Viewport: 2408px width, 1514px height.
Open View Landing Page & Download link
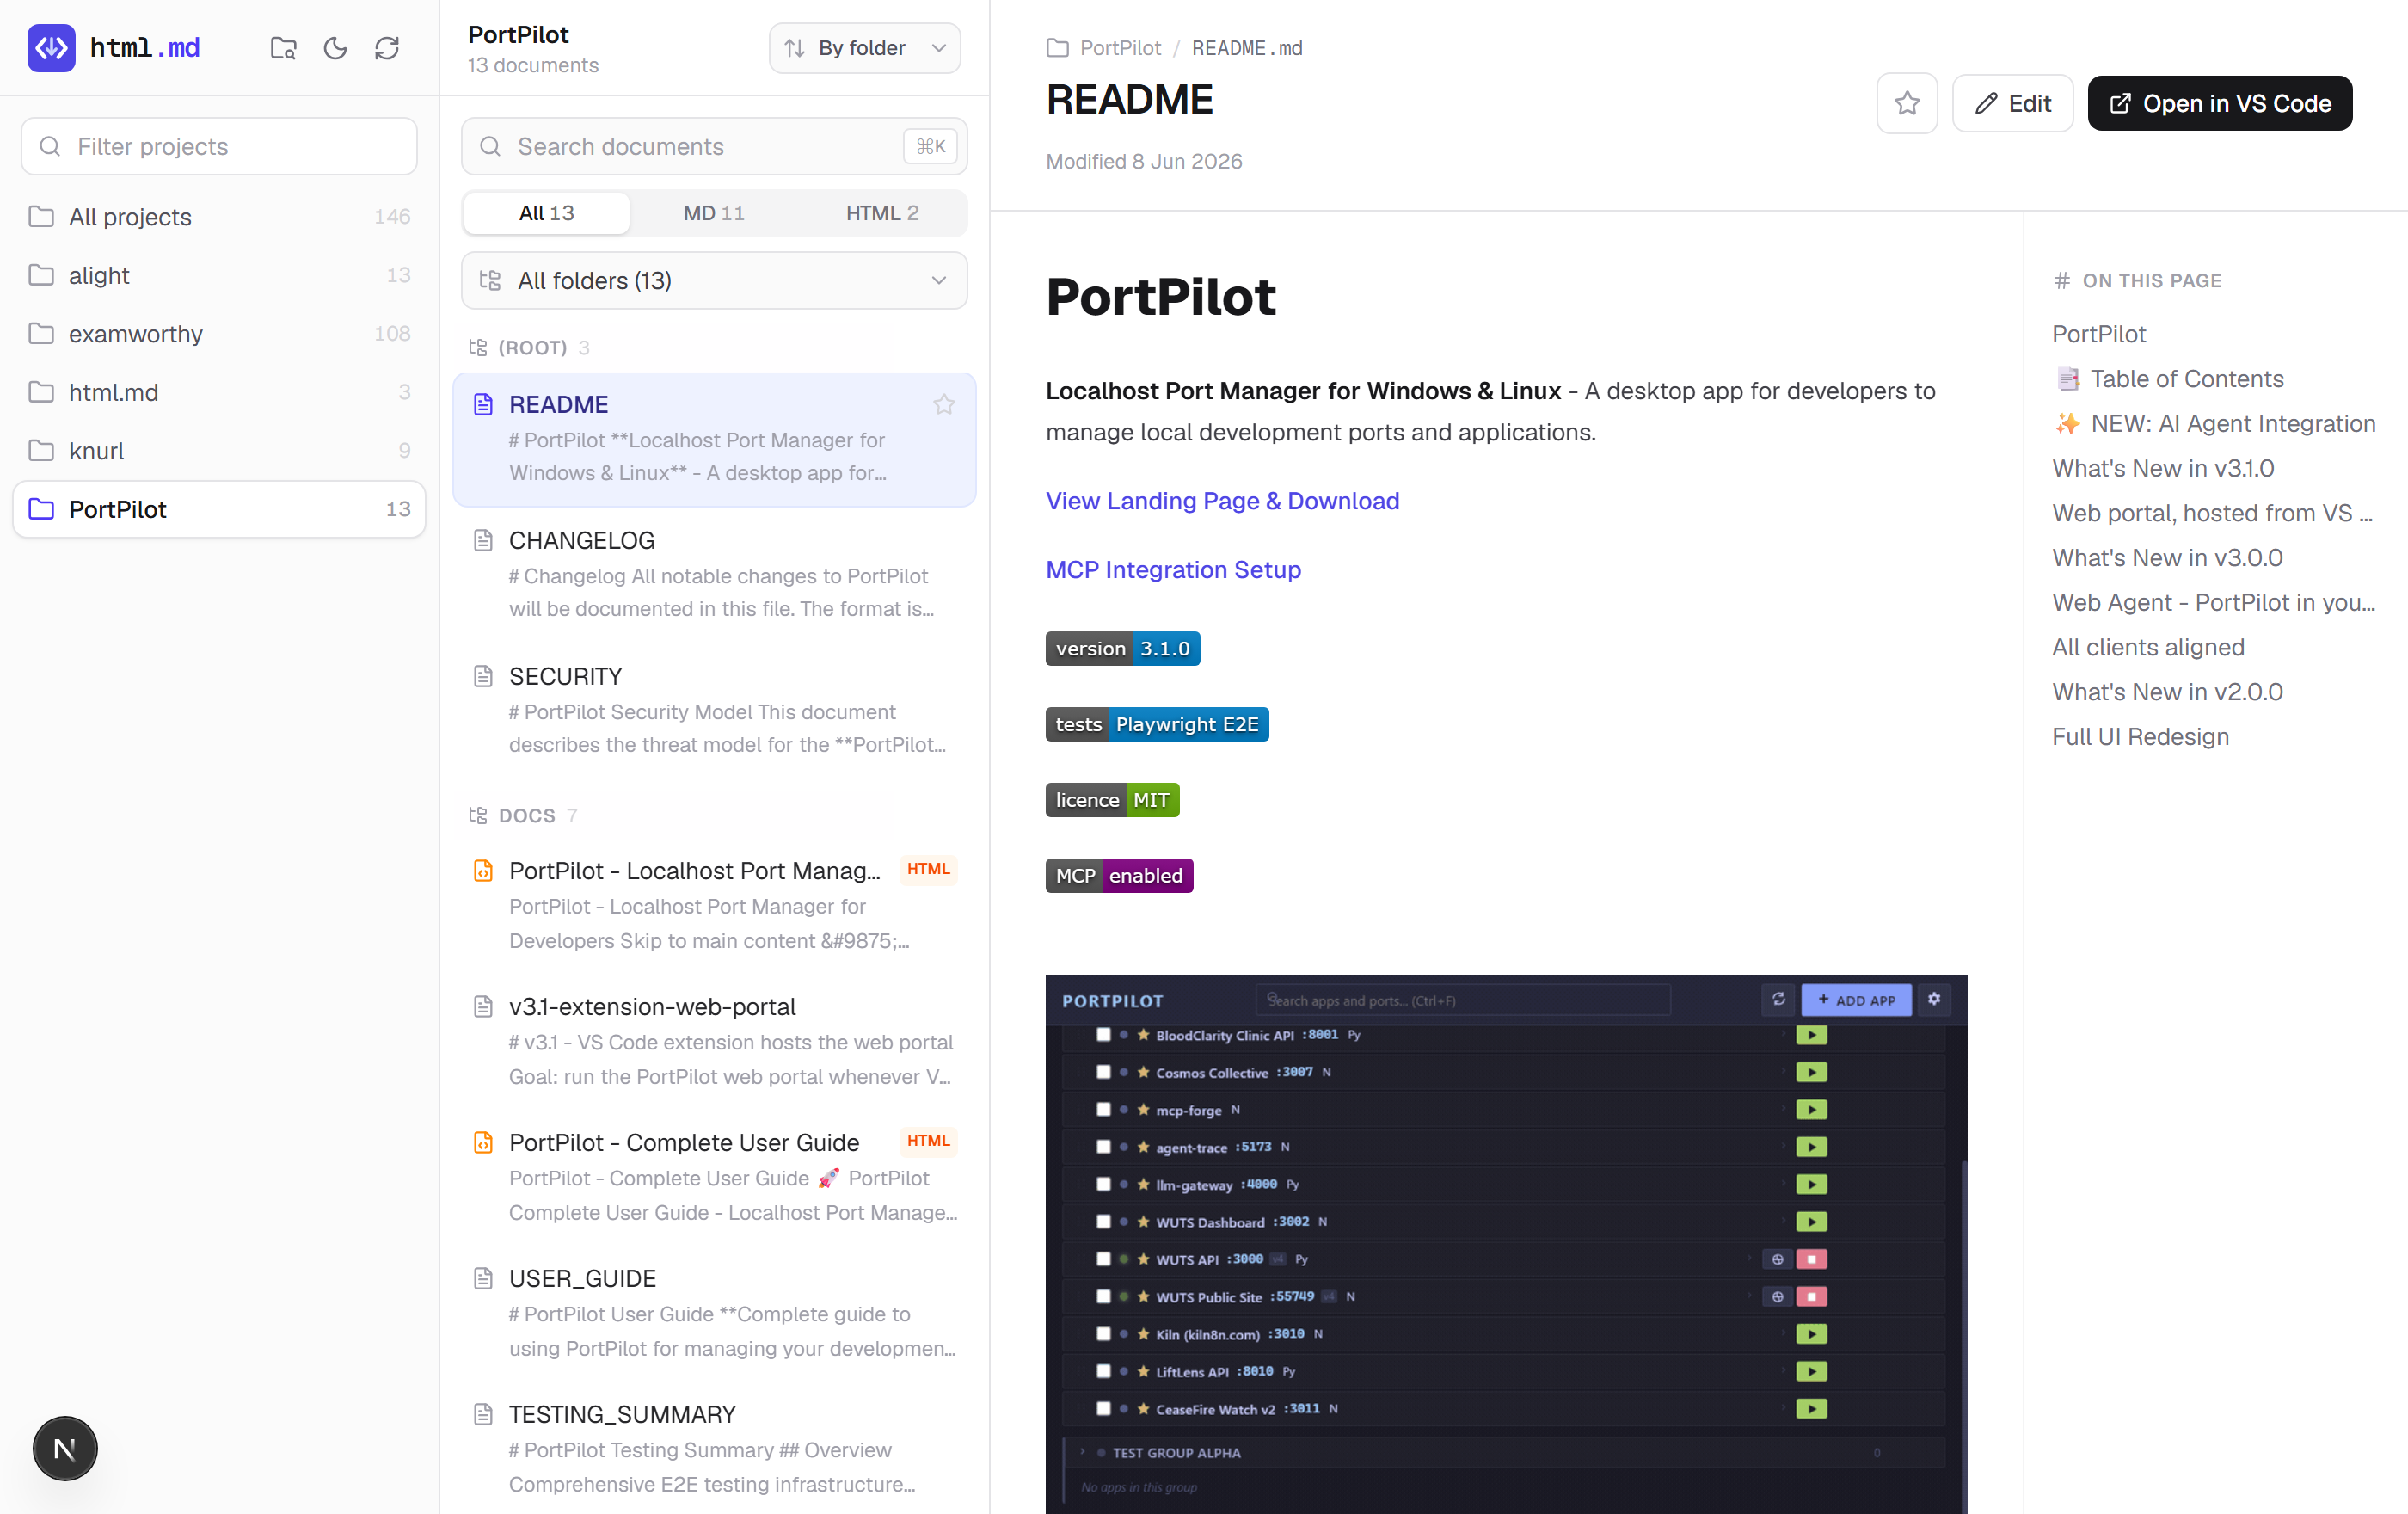coord(1222,501)
